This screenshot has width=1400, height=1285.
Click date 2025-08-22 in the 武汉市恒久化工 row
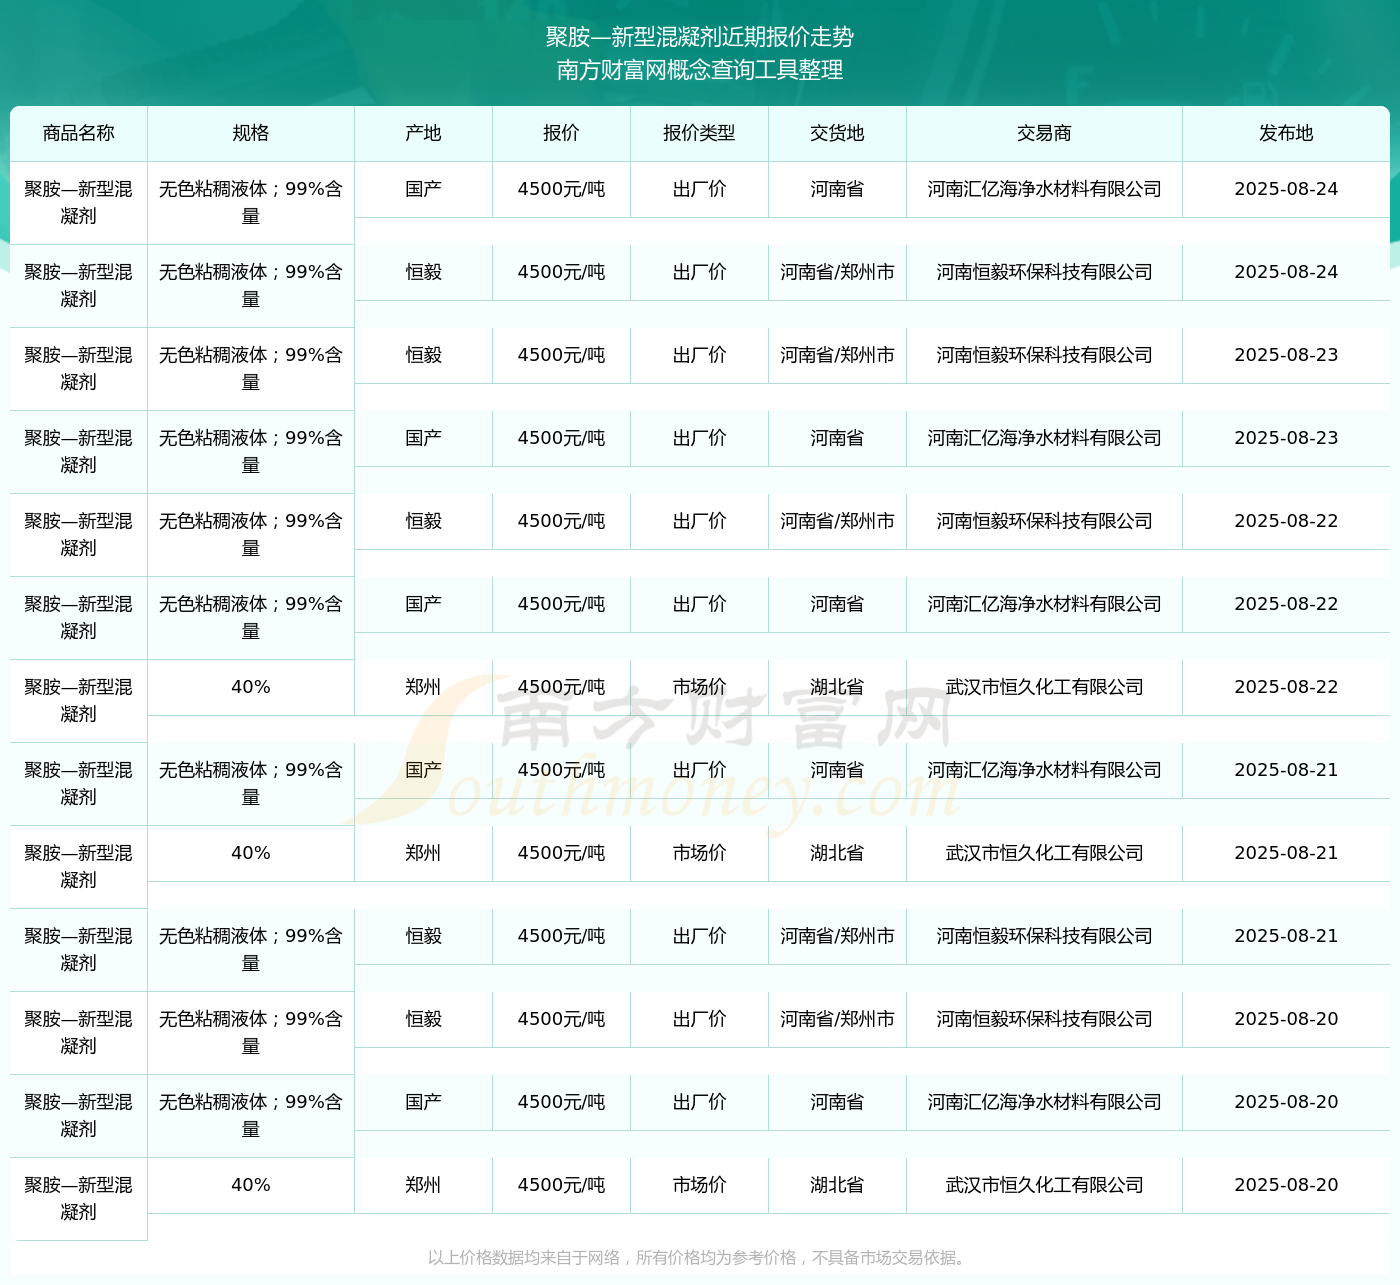[x=1286, y=687]
